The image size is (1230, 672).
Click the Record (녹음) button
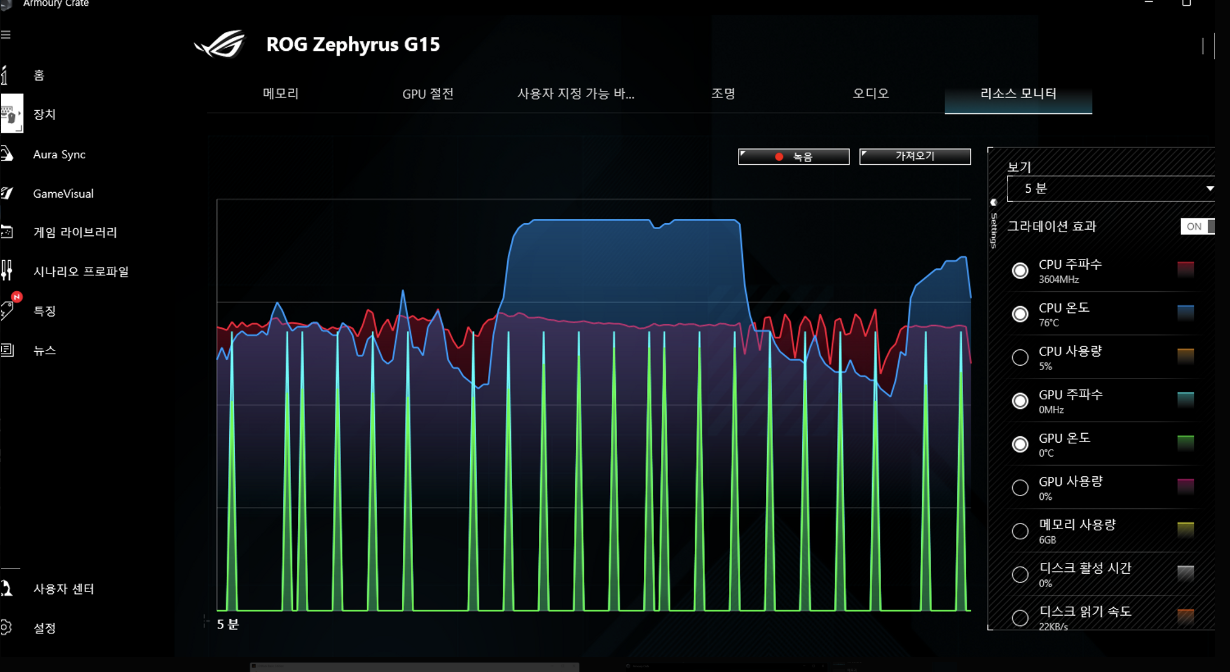(x=794, y=157)
